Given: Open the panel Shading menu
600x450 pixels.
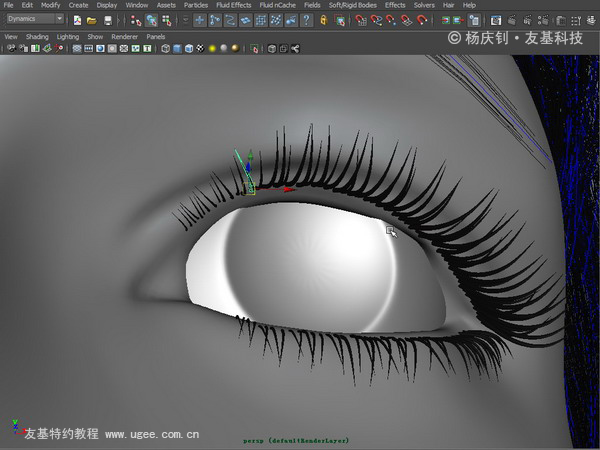Looking at the screenshot, I should [37, 37].
